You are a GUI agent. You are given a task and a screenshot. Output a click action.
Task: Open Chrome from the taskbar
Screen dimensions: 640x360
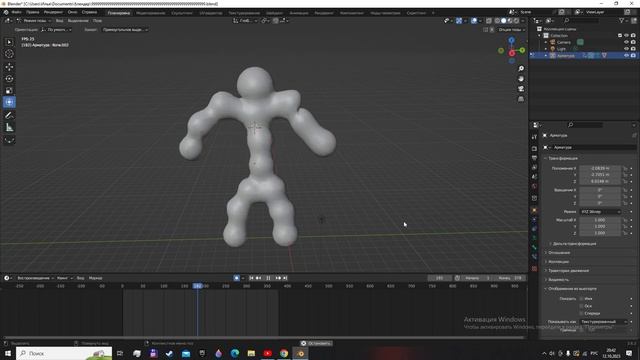[284, 353]
